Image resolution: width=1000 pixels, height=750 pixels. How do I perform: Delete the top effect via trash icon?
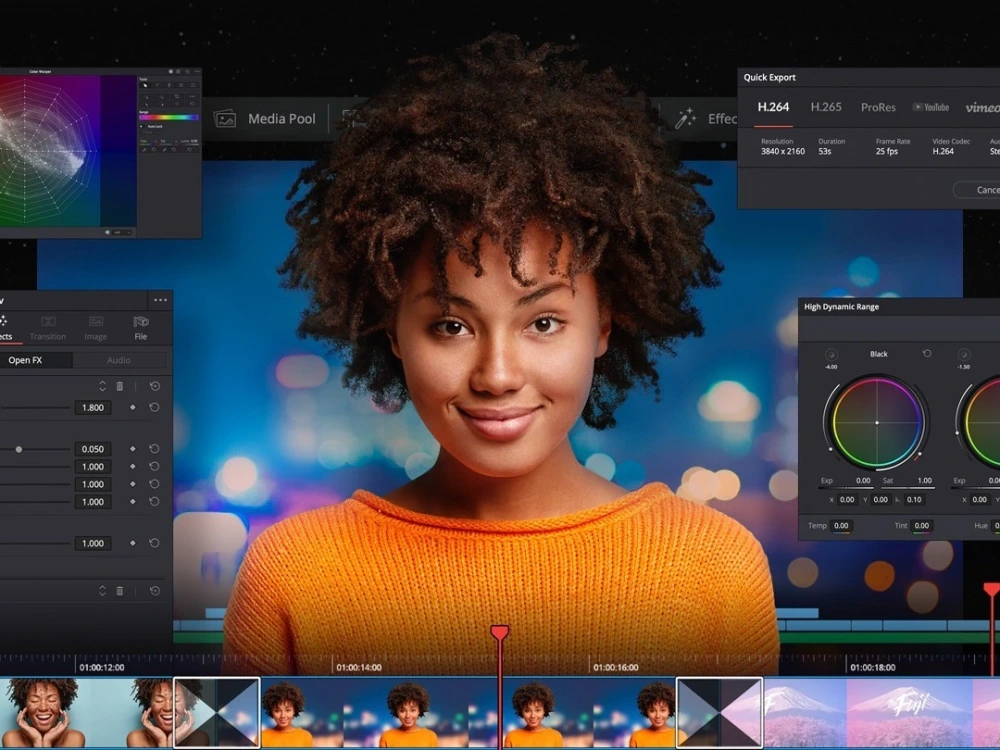coord(120,386)
